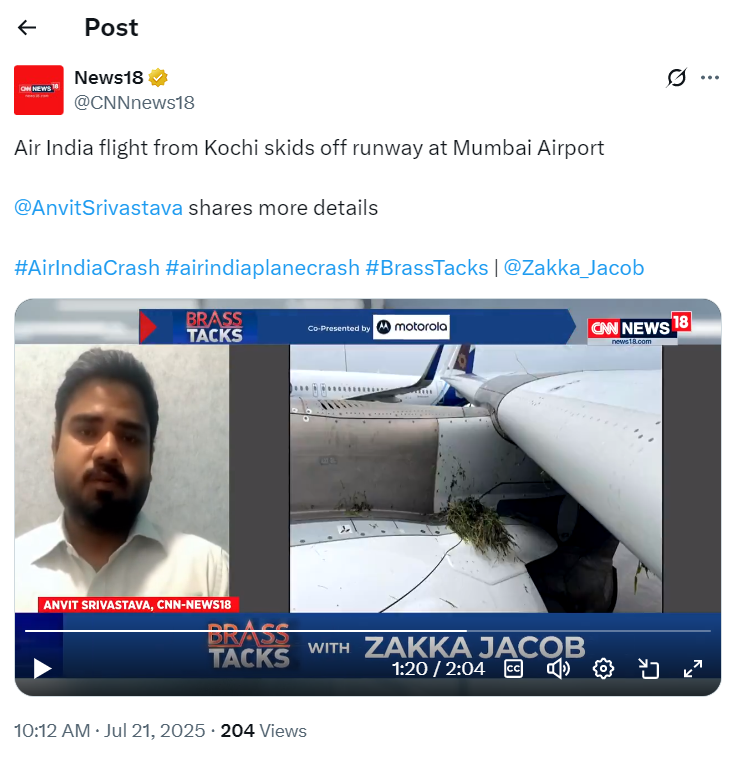Click the gold verified badge

pyautogui.click(x=158, y=77)
